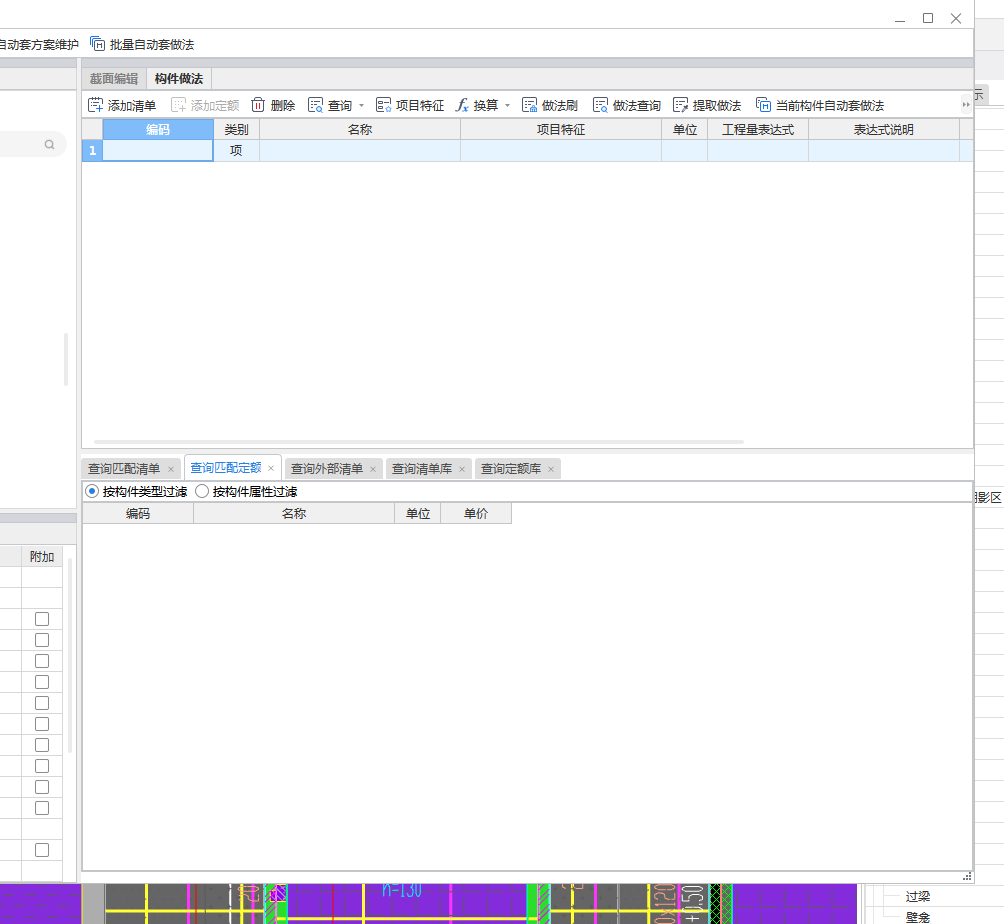Close the 查询外部清单 tab
Viewport: 1004px width, 924px height.
[x=373, y=469]
